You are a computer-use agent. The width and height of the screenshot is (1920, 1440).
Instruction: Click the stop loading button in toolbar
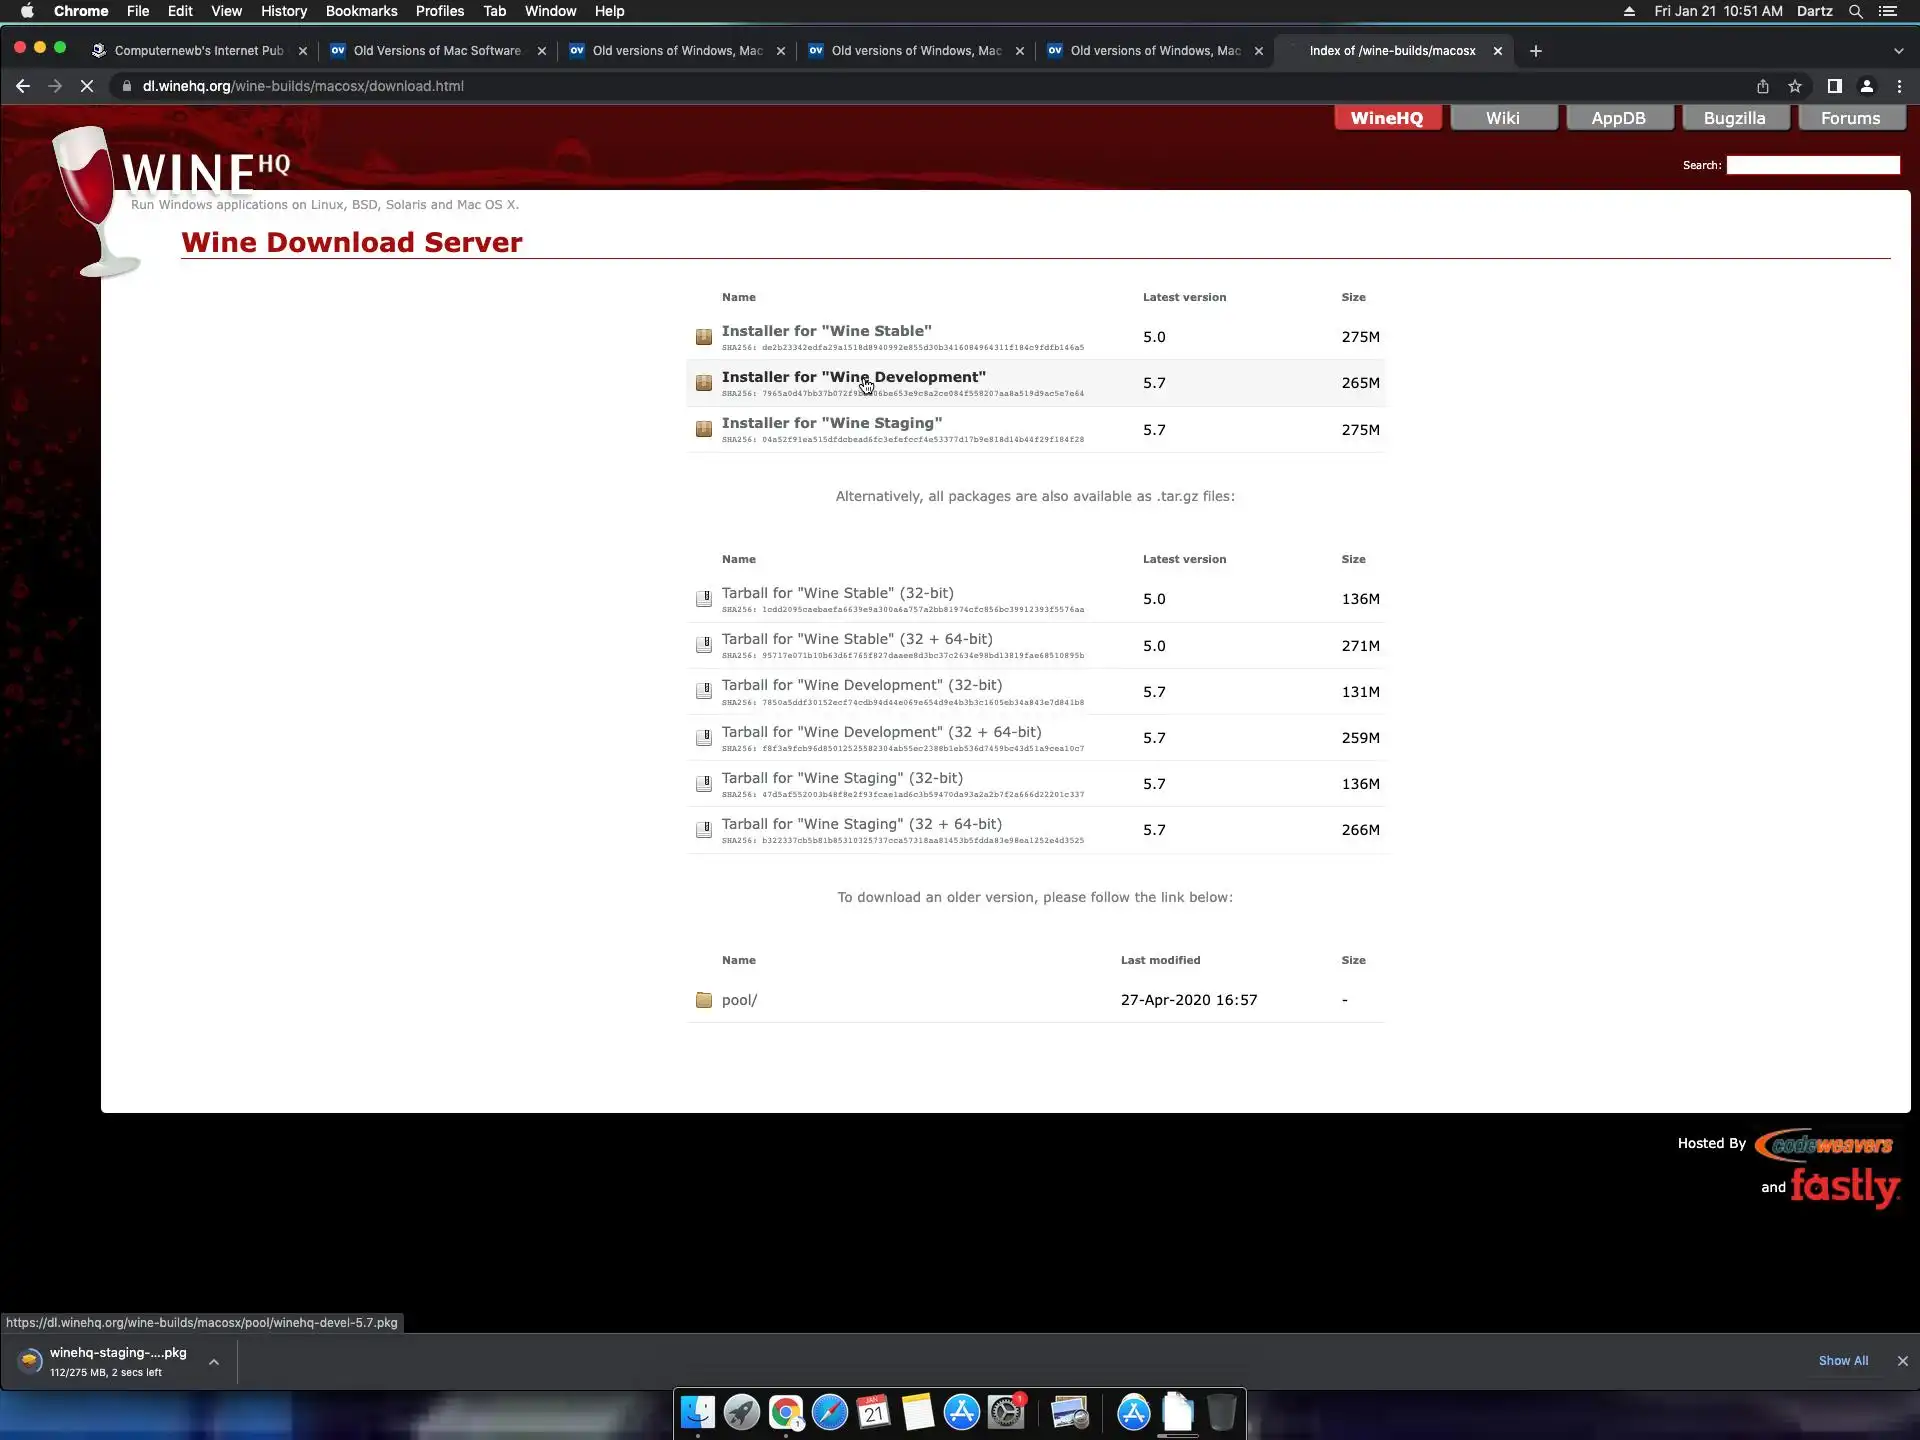click(x=87, y=86)
